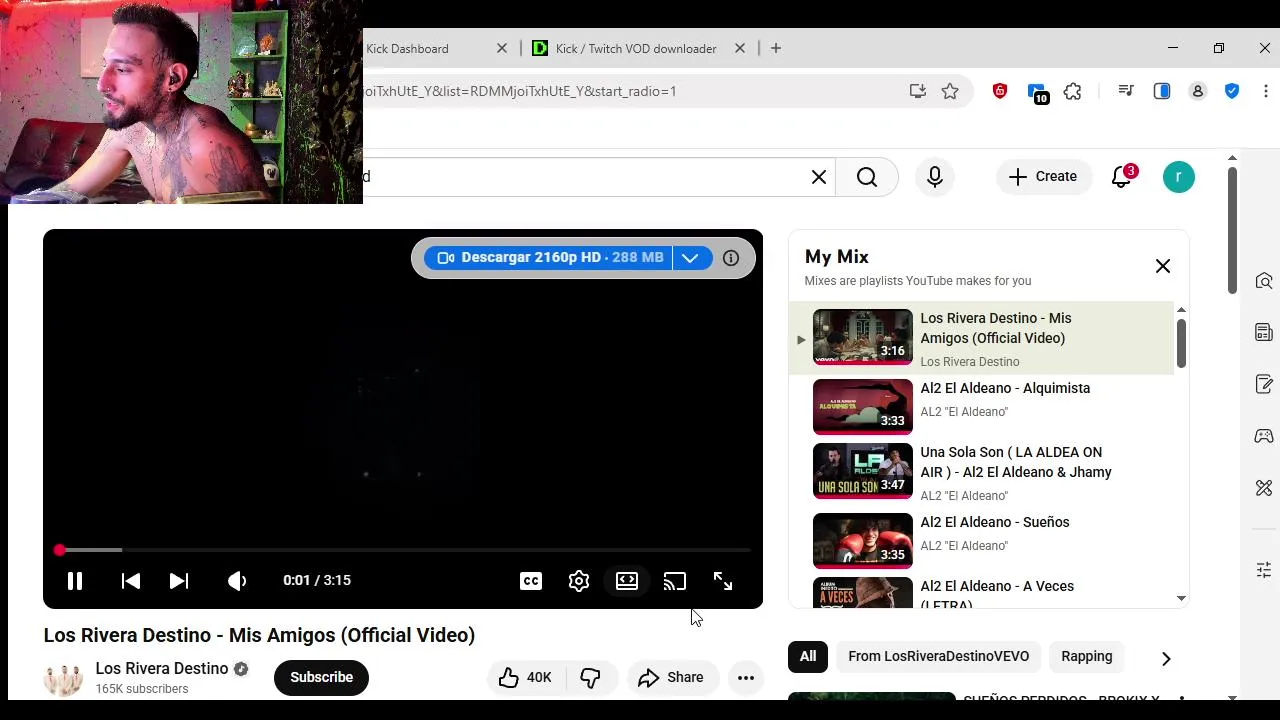Dislike this video

591,677
